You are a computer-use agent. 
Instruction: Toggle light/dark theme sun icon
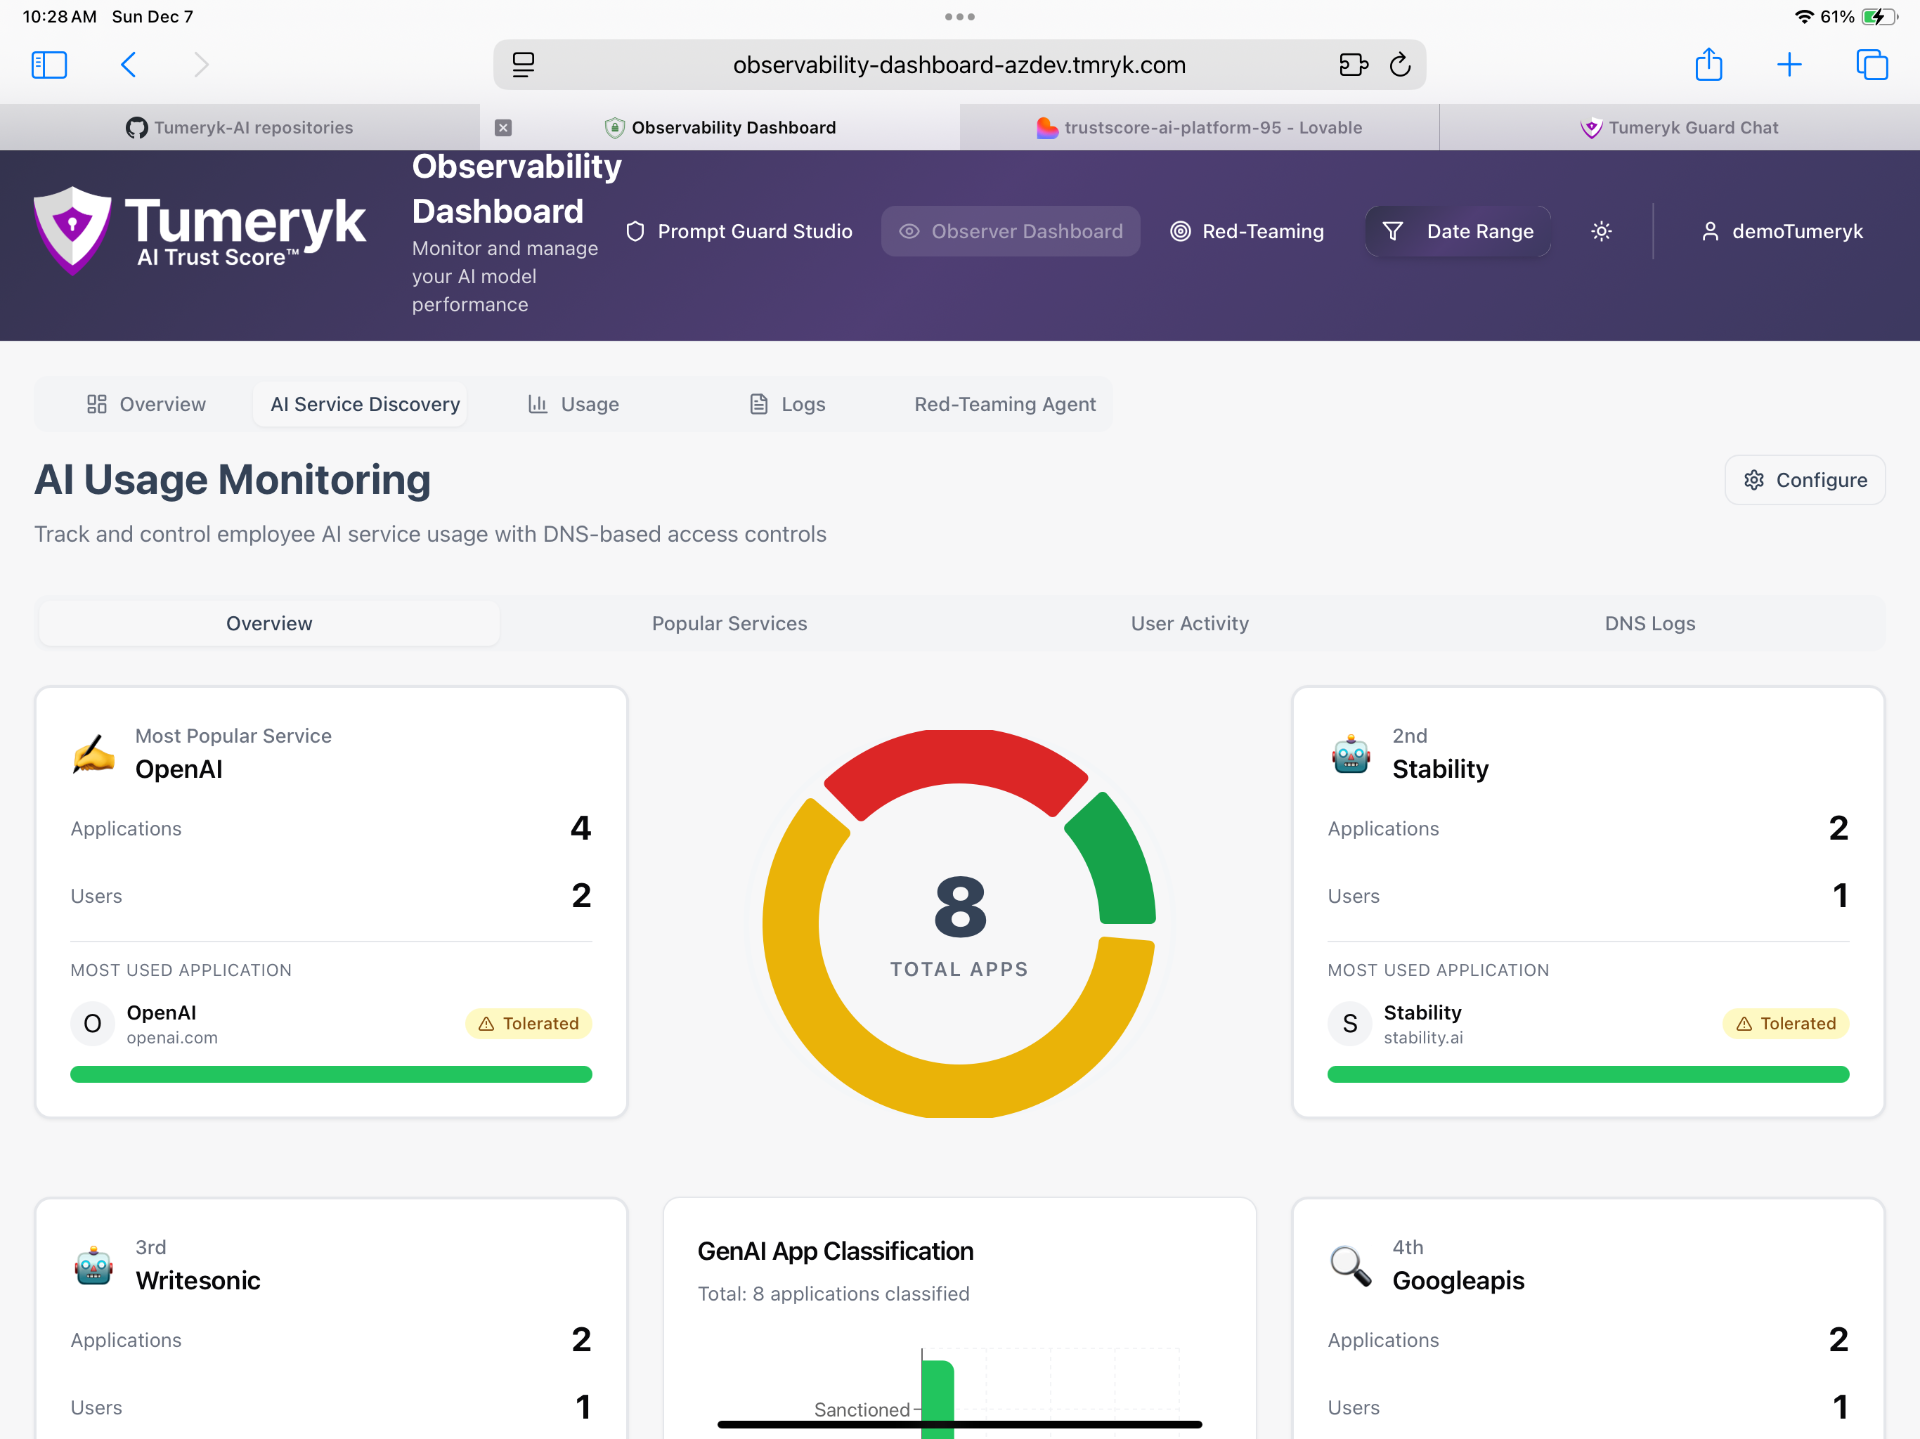point(1601,231)
